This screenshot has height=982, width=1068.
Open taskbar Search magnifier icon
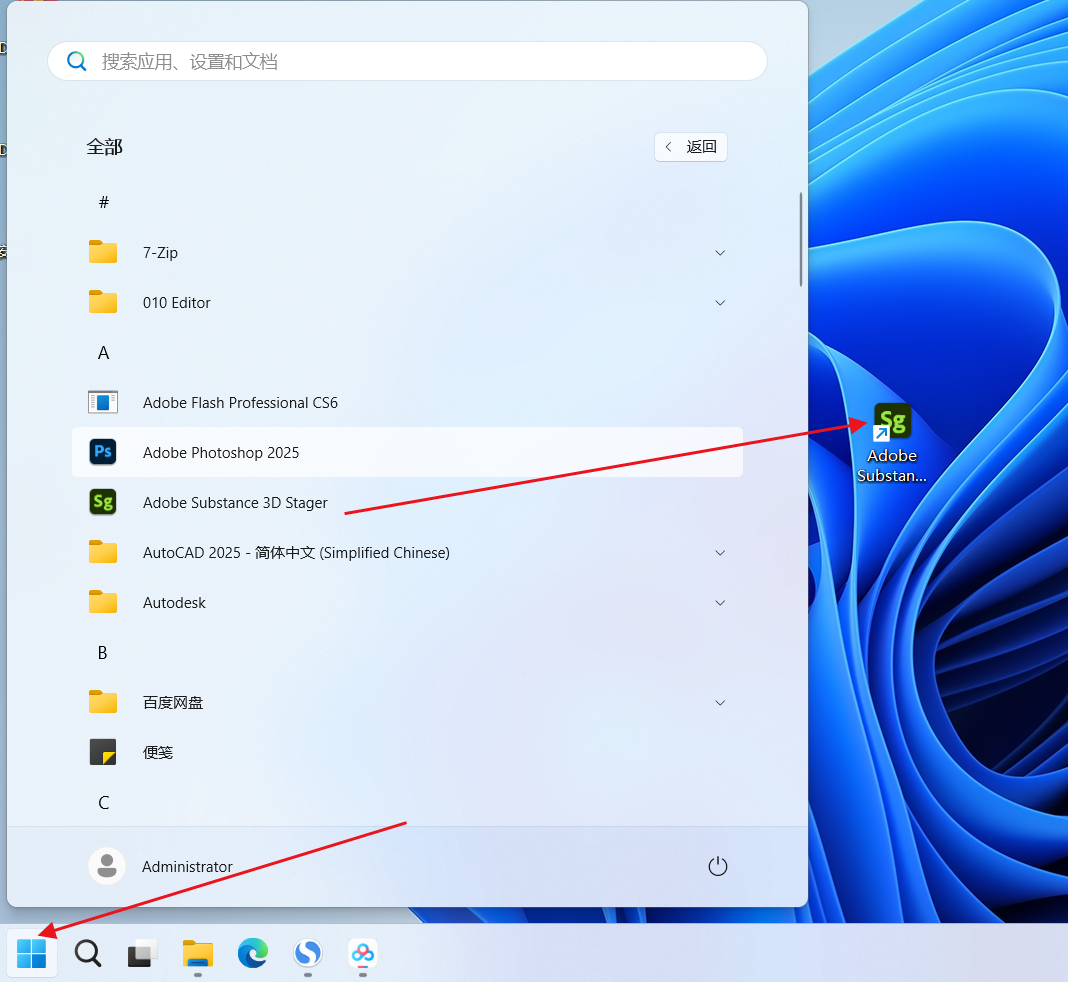[87, 953]
